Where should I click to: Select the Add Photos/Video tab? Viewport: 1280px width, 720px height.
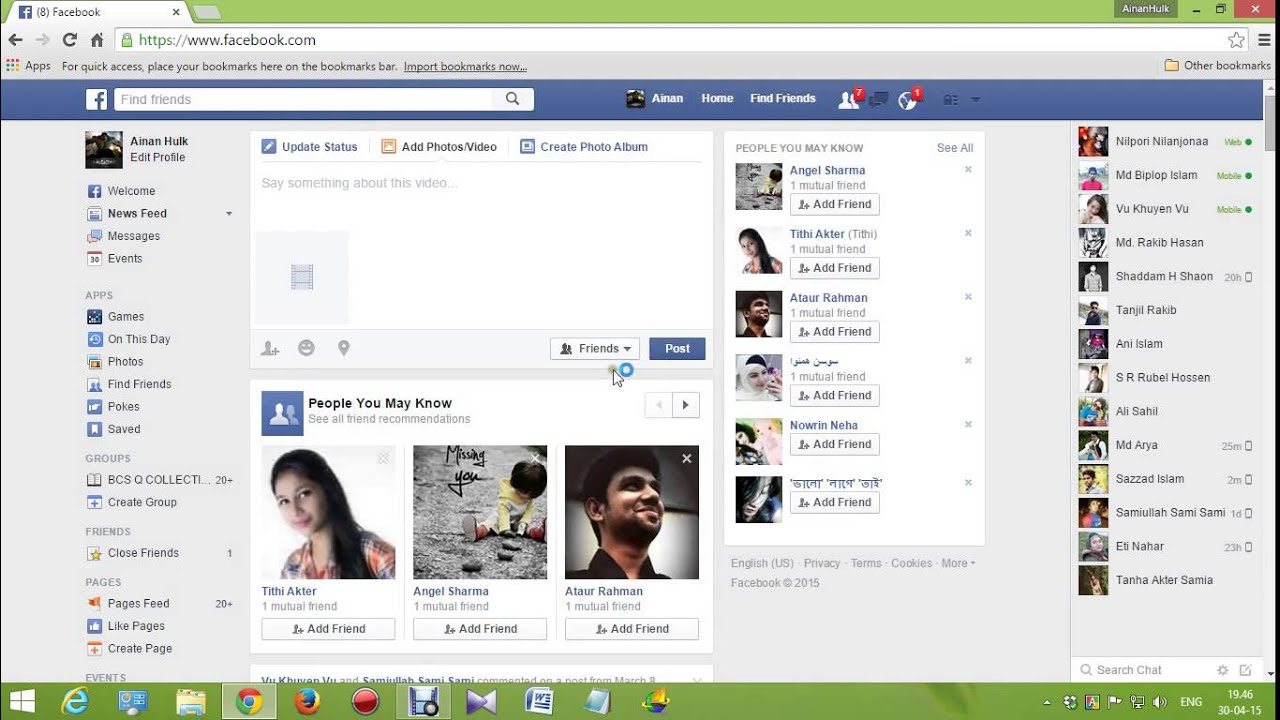pos(439,147)
